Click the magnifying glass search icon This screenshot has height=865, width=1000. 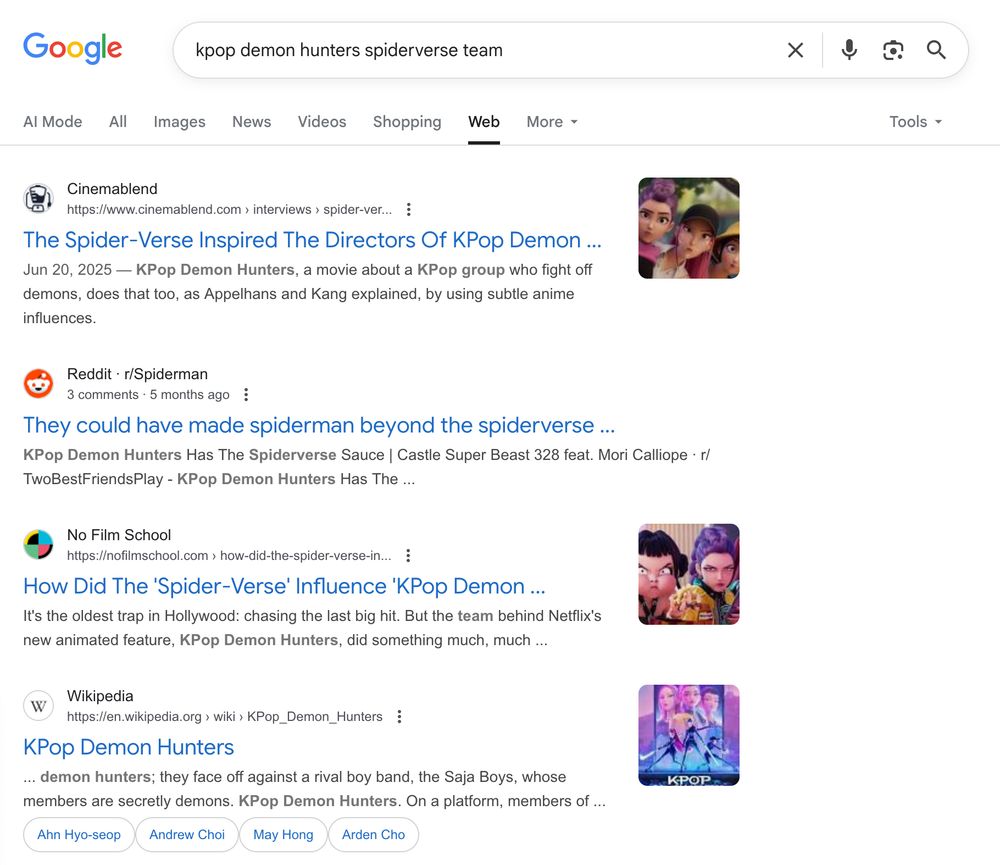tap(937, 49)
